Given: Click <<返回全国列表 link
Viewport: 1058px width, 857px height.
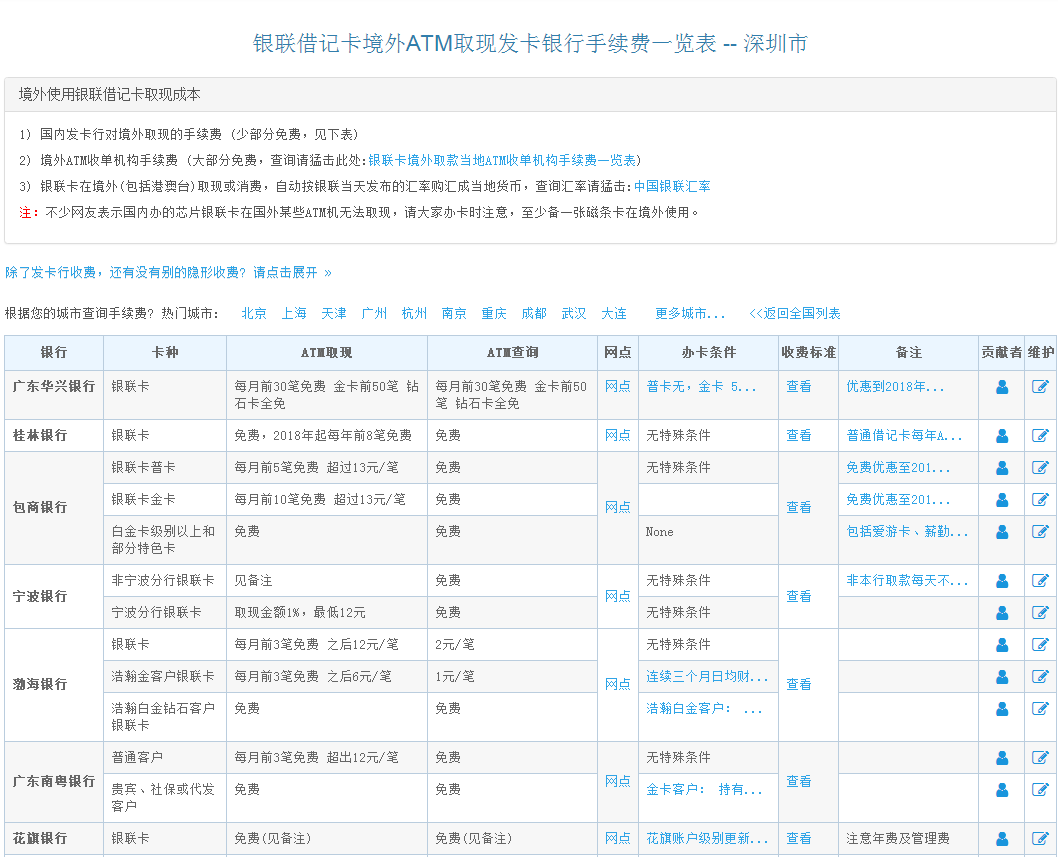Looking at the screenshot, I should point(795,313).
